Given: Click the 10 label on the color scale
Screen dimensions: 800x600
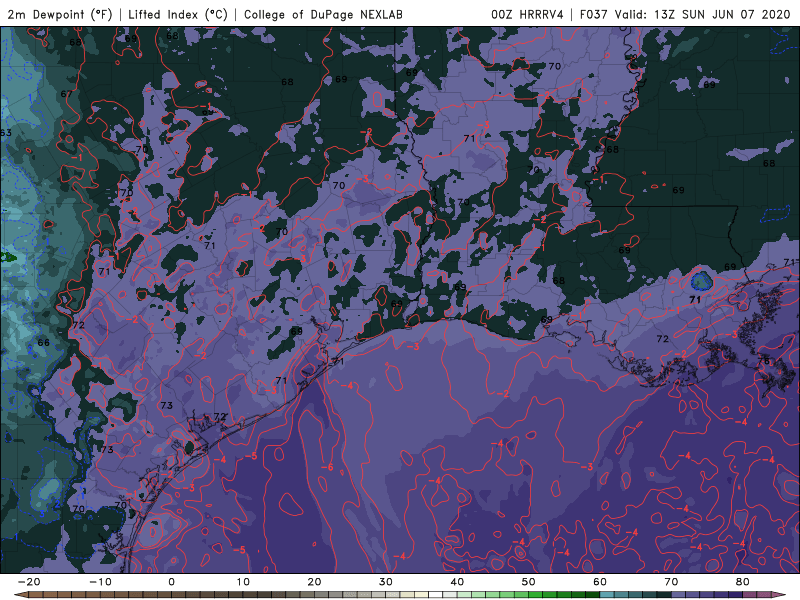Looking at the screenshot, I should (243, 582).
